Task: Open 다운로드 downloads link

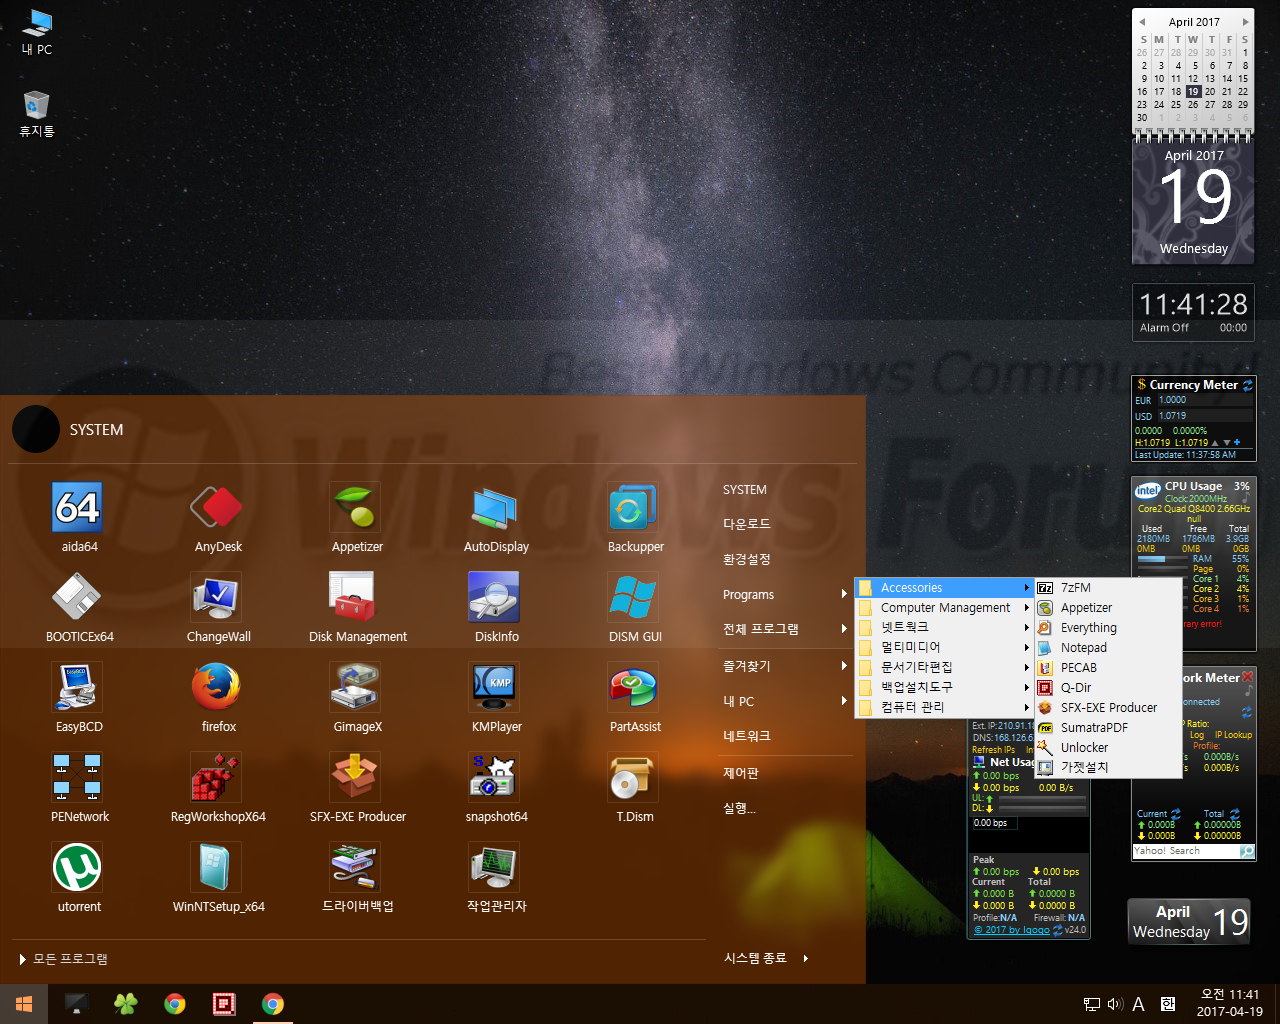Action: click(x=747, y=524)
